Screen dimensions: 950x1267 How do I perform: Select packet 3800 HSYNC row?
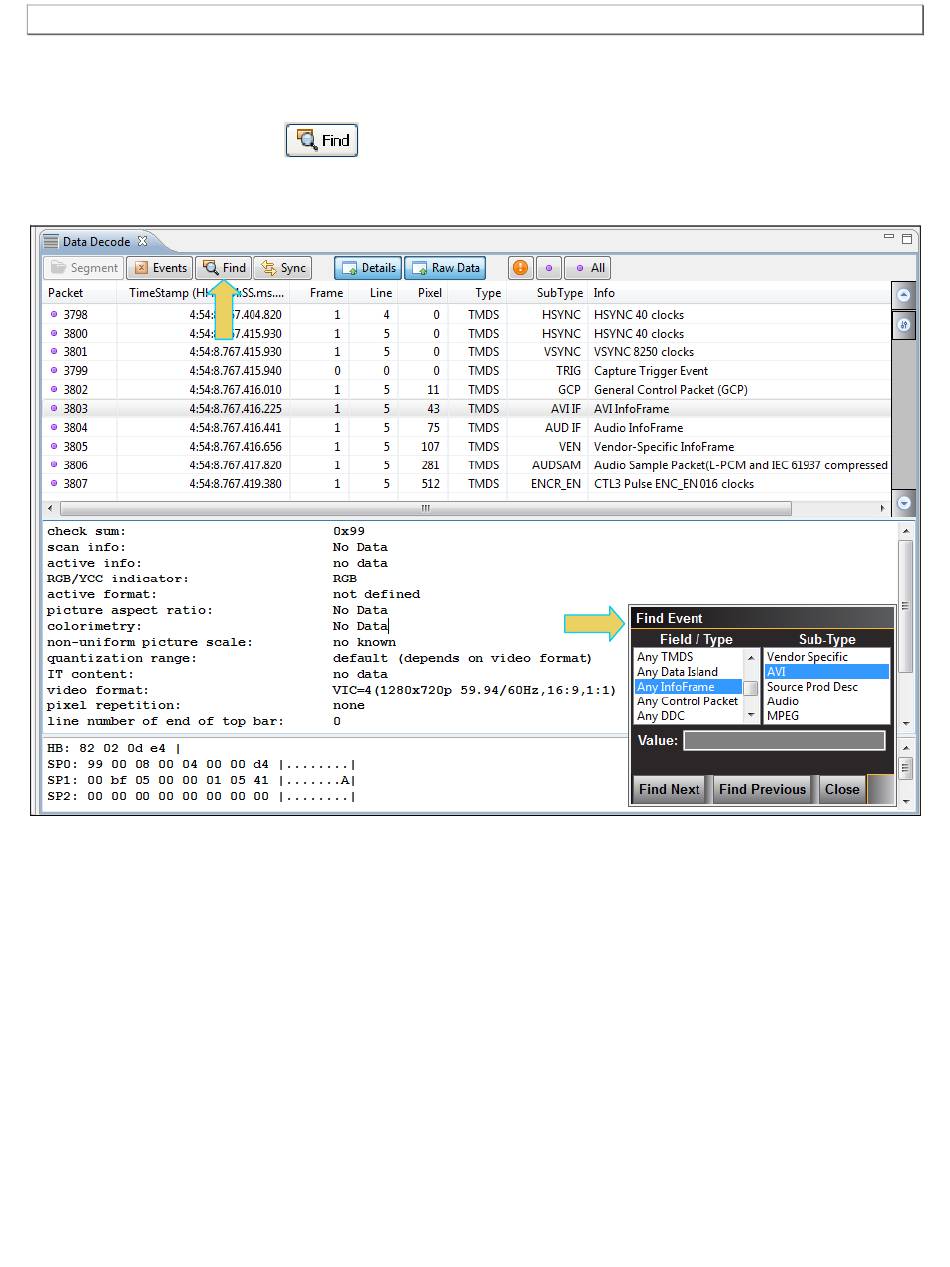point(467,334)
